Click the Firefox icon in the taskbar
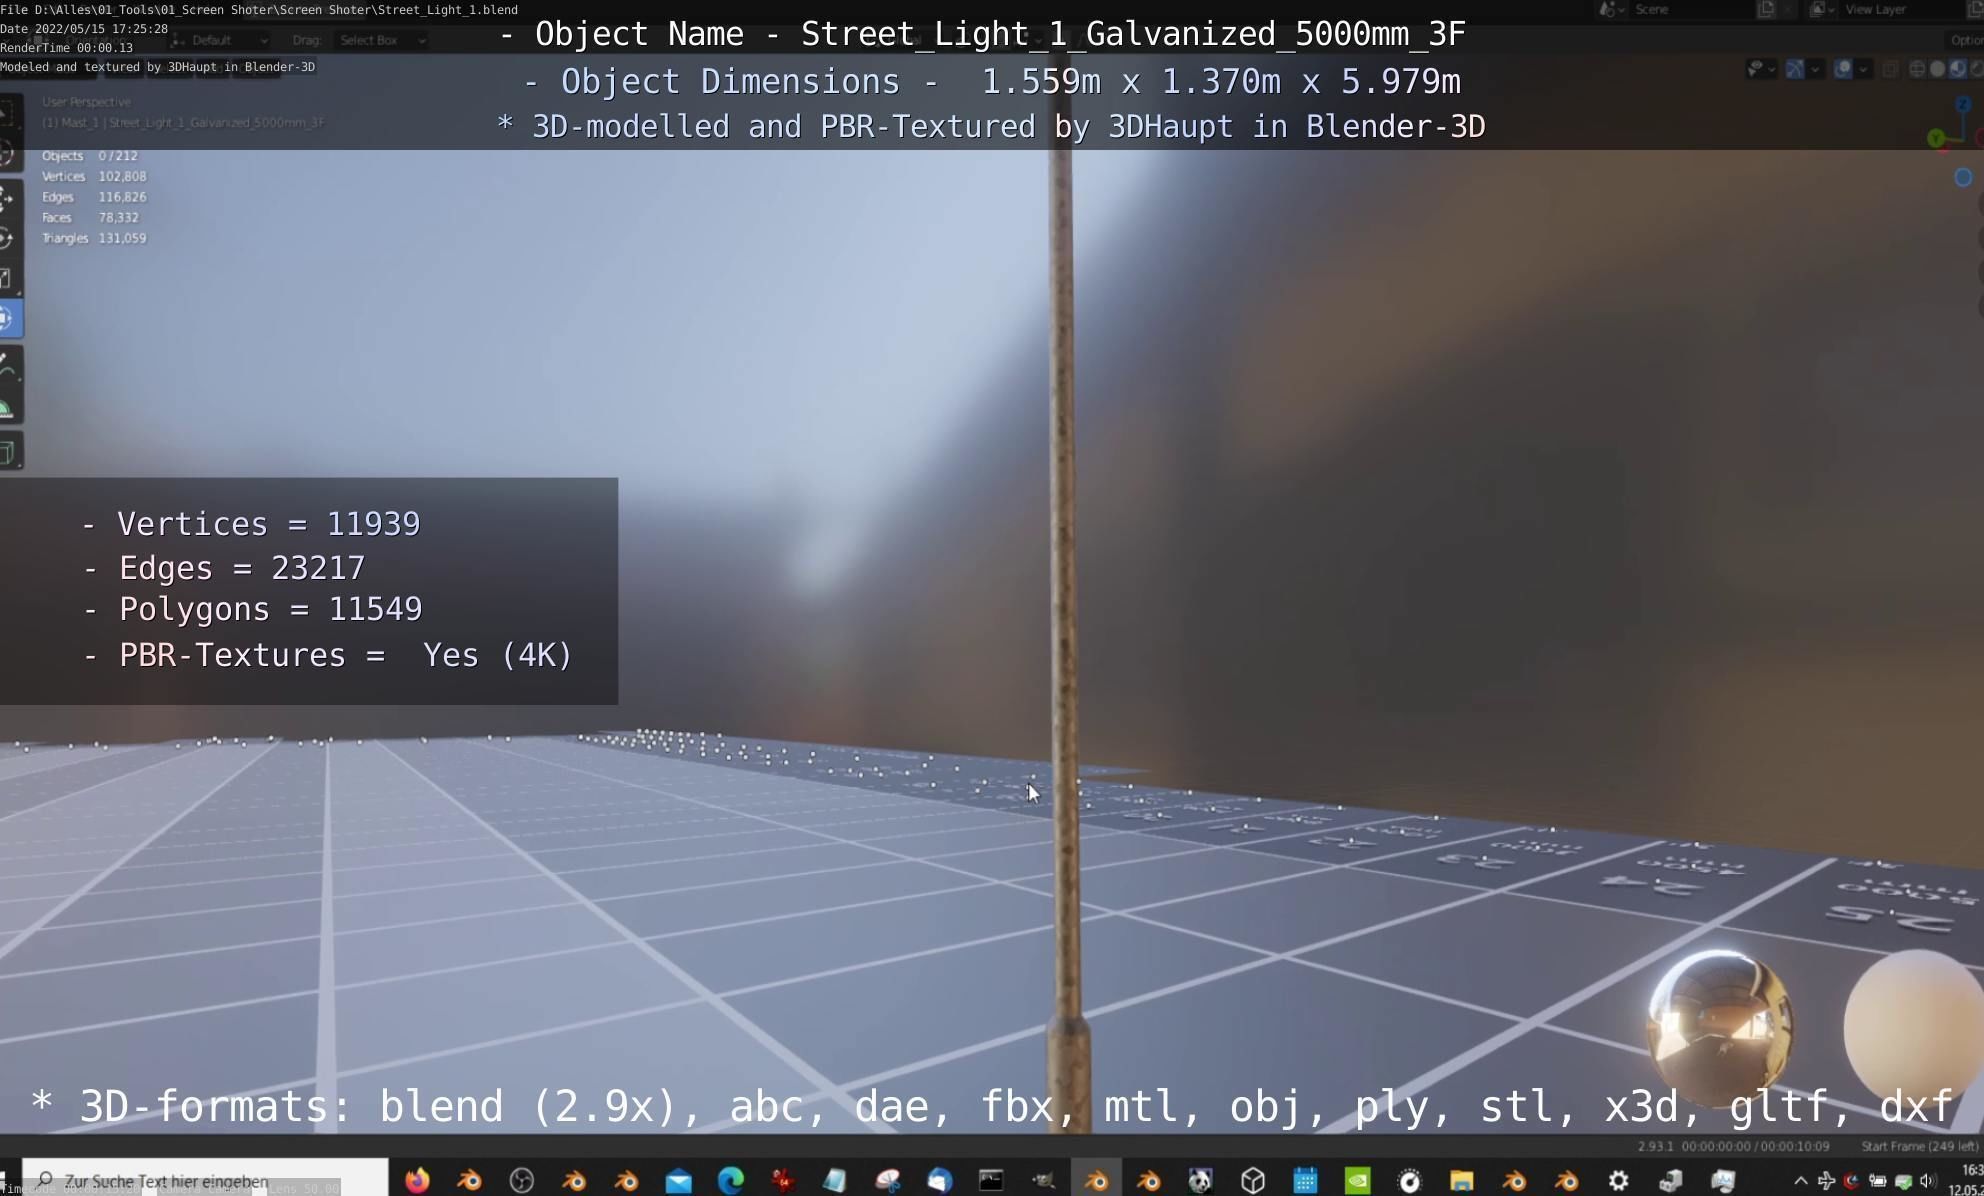The height and width of the screenshot is (1196, 1984). 417,1181
